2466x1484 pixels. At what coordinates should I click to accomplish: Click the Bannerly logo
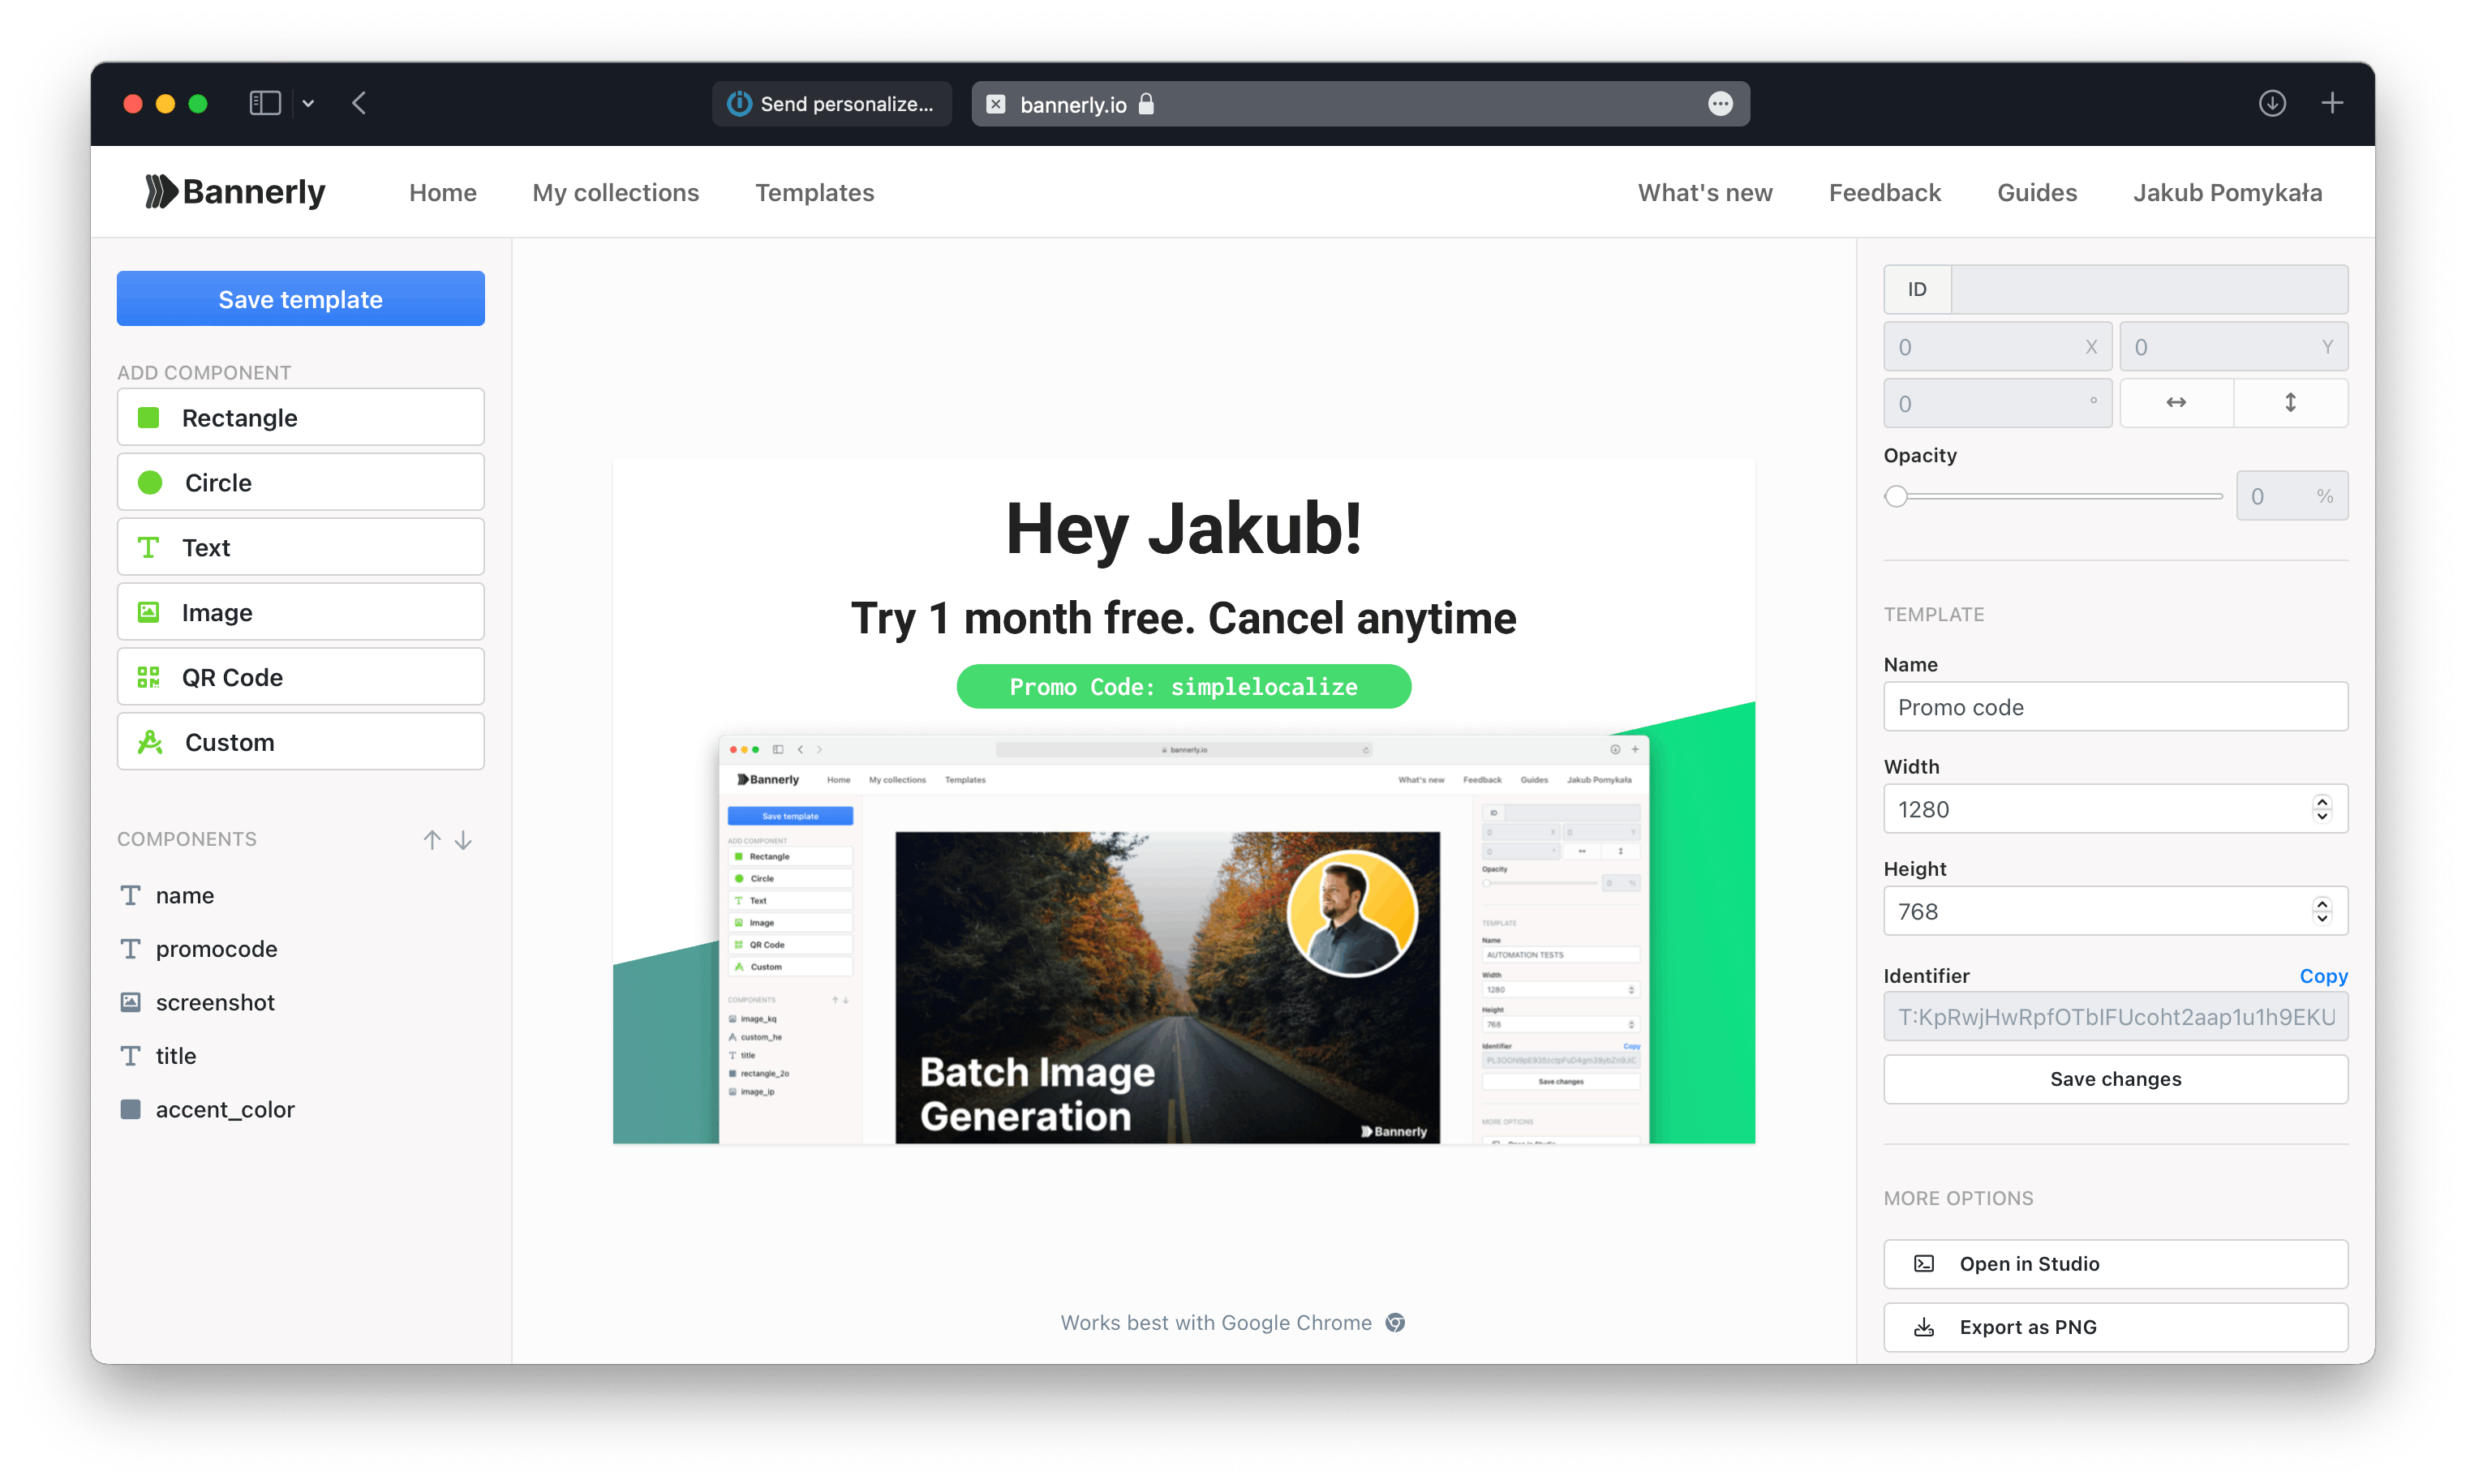[236, 191]
